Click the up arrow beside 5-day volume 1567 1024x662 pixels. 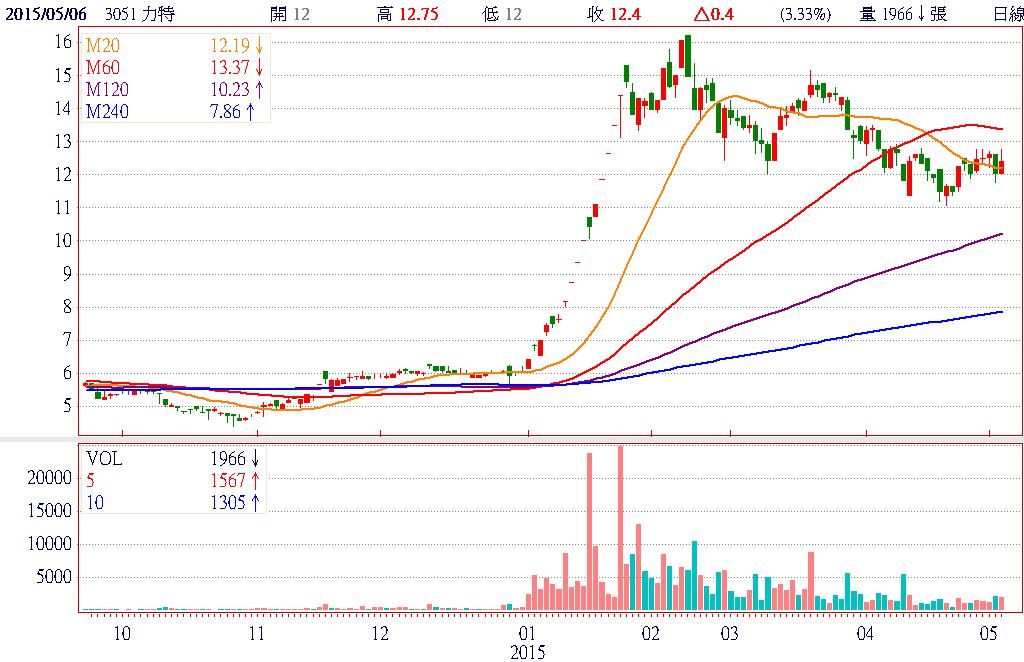(x=255, y=481)
